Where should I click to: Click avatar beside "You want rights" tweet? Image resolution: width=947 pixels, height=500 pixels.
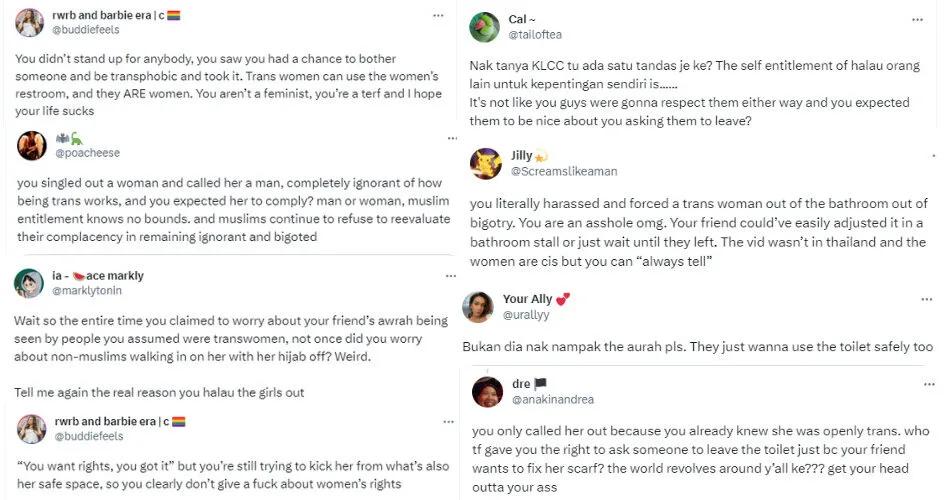point(31,429)
